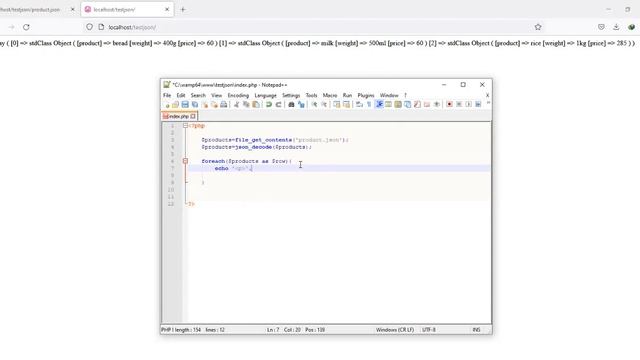
Task: Click the New file icon in Notepad++ toolbar
Action: pyautogui.click(x=167, y=105)
